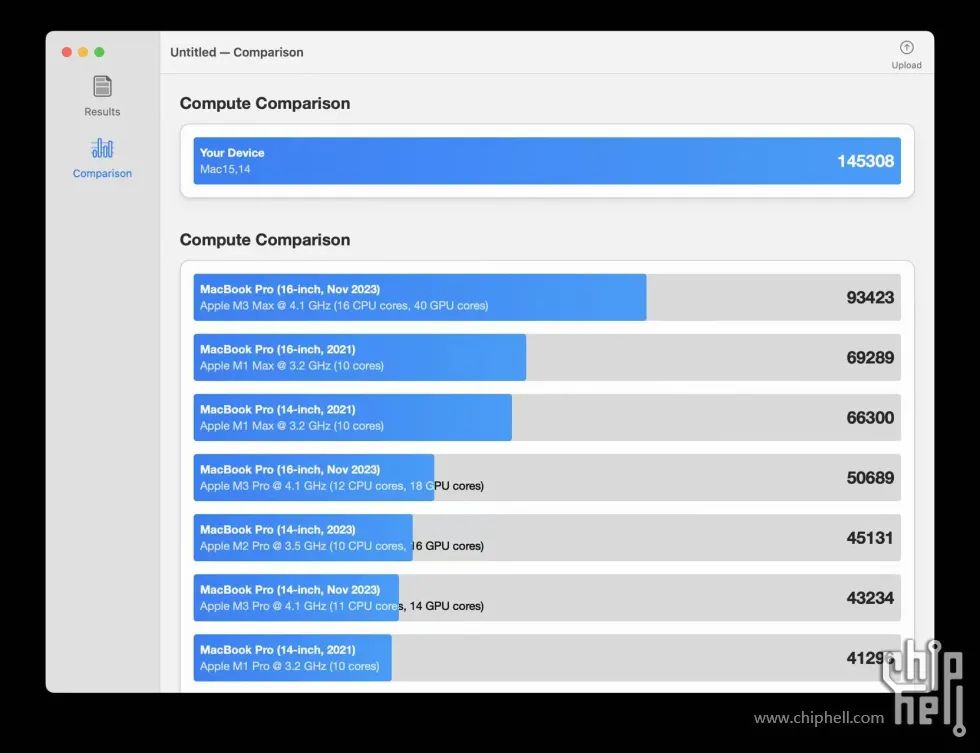Click the "Untitled — Comparison" window title

tap(237, 52)
